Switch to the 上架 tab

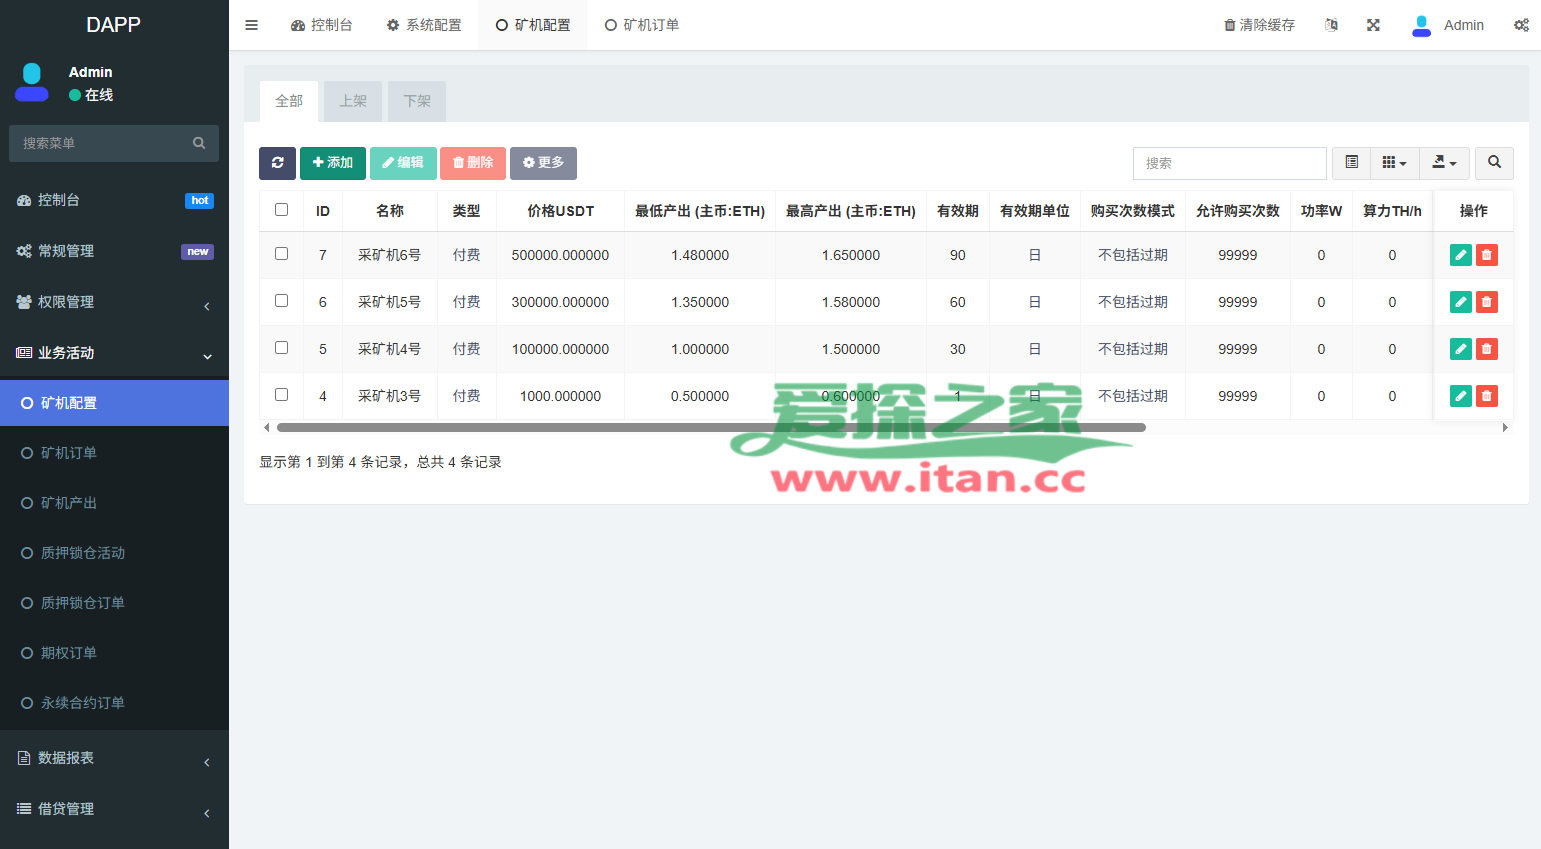tap(353, 101)
